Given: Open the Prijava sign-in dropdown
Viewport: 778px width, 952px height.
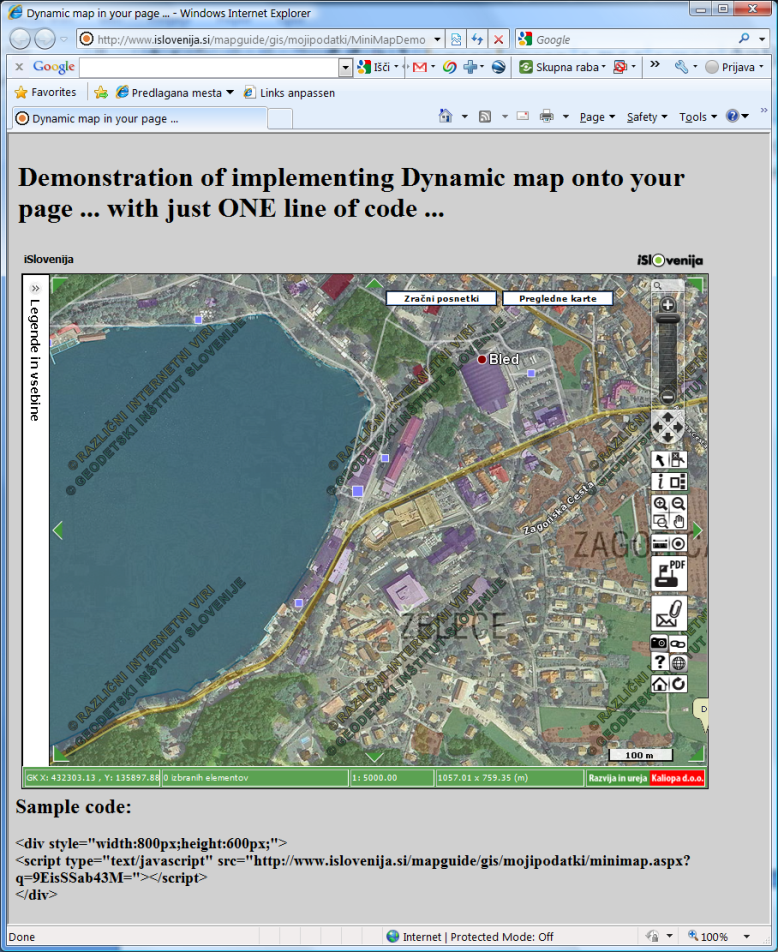Looking at the screenshot, I should [x=734, y=67].
